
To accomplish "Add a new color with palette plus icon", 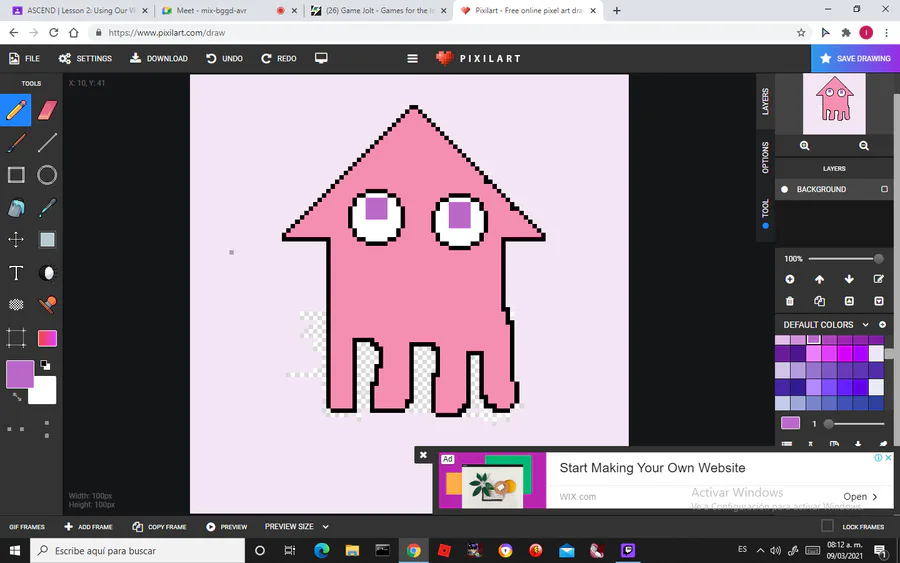I will point(883,325).
